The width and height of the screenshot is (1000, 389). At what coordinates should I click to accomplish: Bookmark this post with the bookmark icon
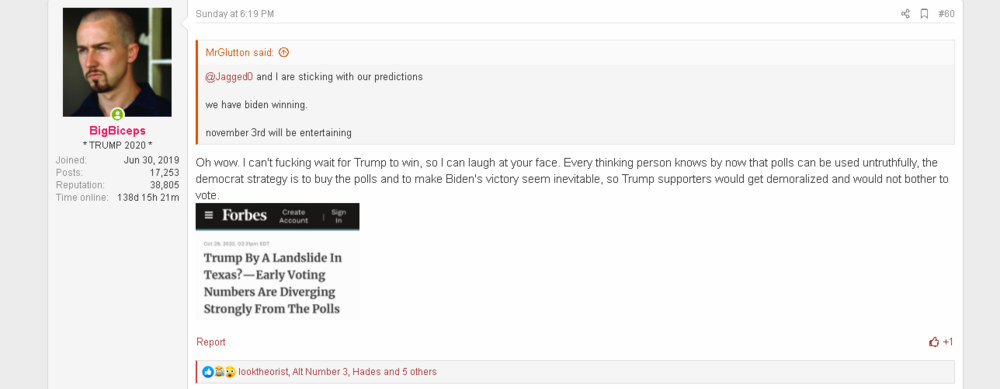point(924,14)
